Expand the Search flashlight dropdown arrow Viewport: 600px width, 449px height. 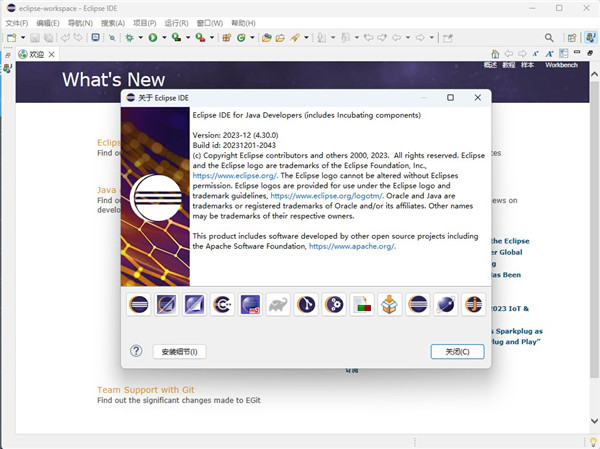[306, 38]
